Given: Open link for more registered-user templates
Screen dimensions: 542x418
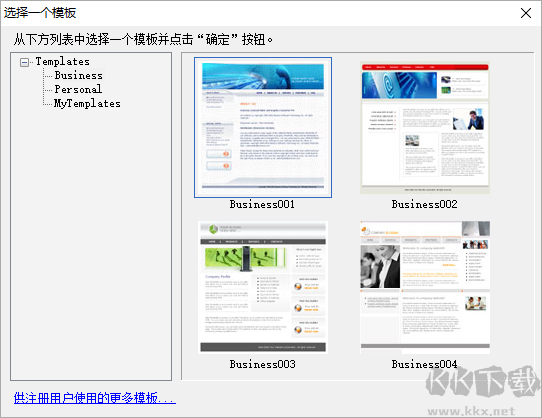Looking at the screenshot, I should click(95, 398).
